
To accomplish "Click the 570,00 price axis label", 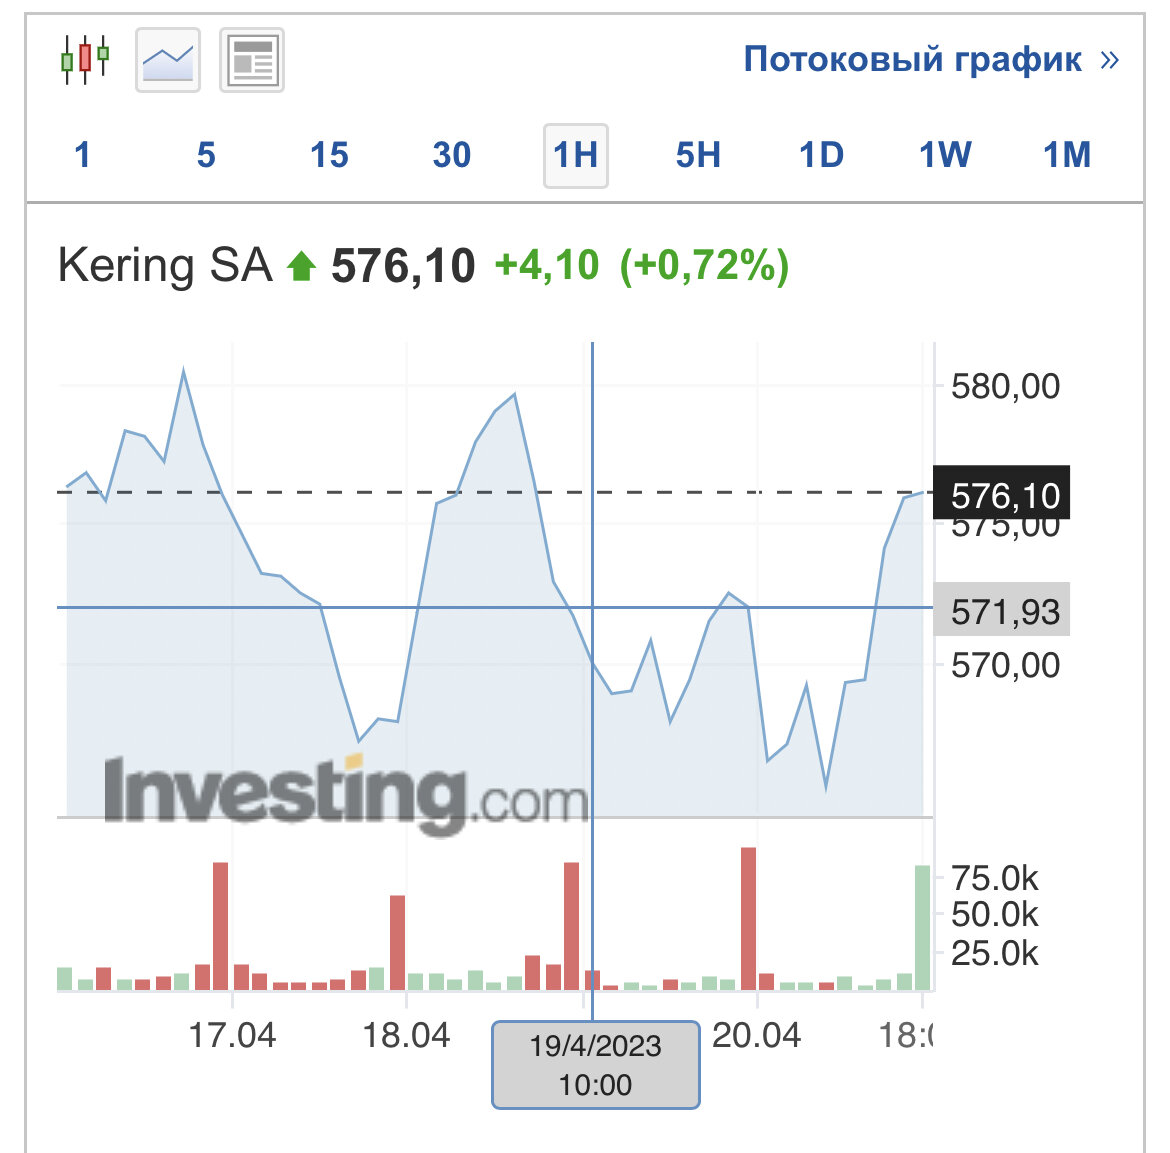I will point(1005,665).
